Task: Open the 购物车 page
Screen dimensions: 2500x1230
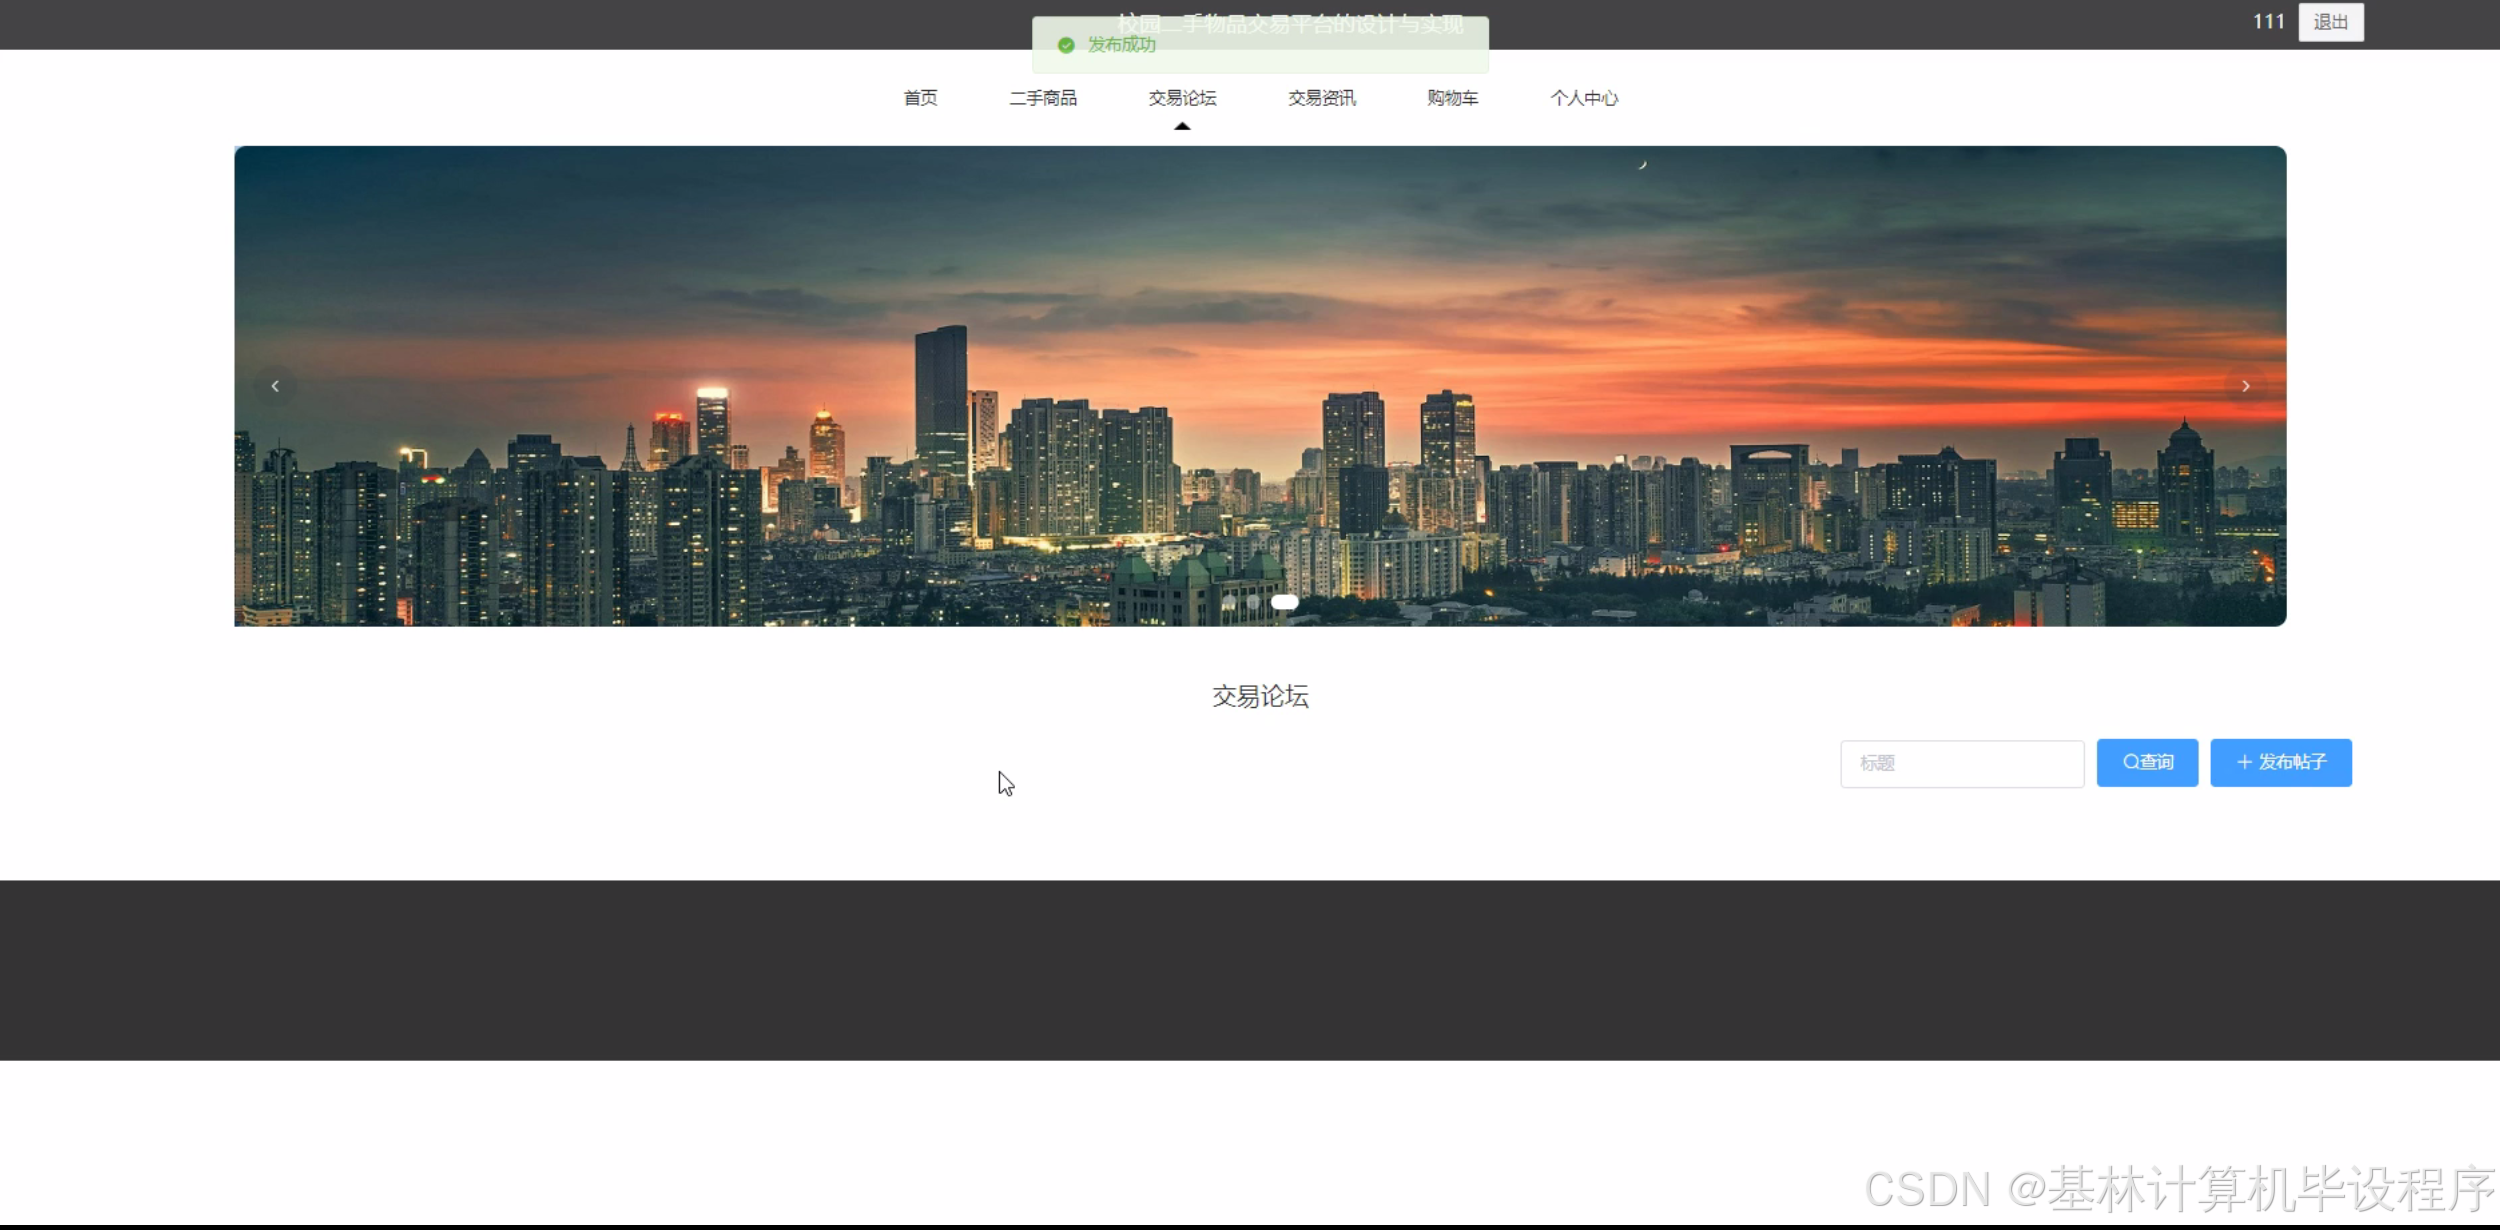Action: pos(1452,98)
